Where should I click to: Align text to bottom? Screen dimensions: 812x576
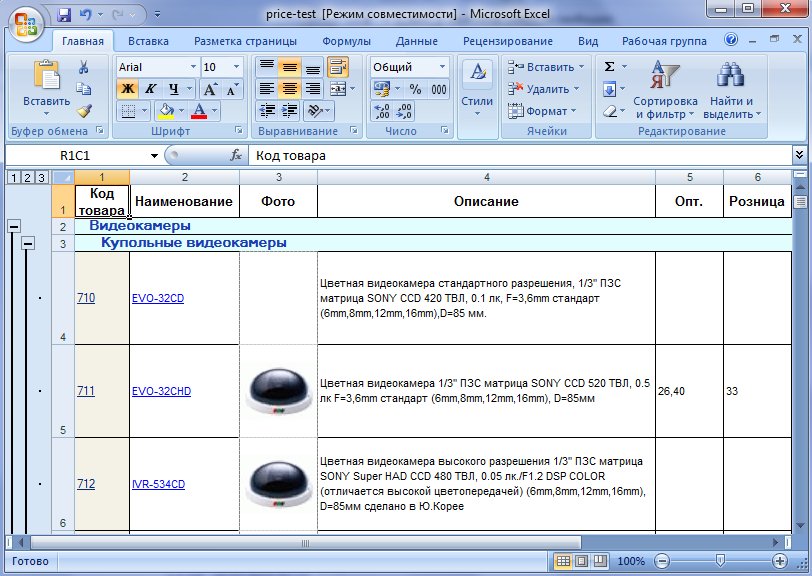pyautogui.click(x=312, y=67)
